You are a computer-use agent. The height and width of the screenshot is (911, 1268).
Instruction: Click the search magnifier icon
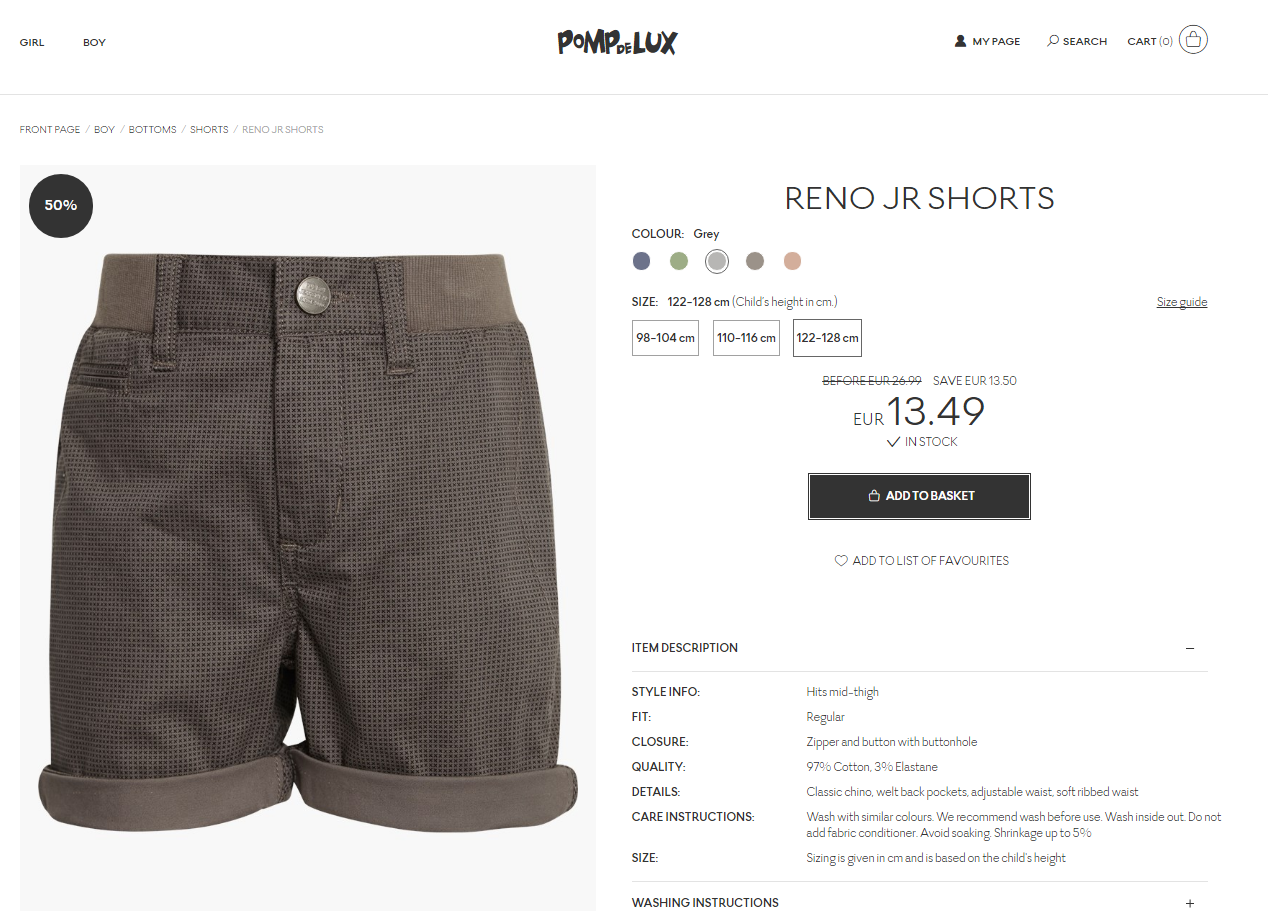[1053, 41]
